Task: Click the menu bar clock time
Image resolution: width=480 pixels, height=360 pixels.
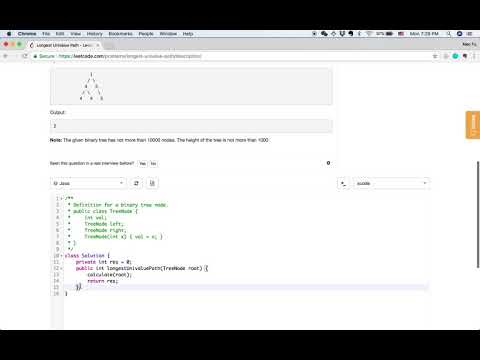Action: (x=424, y=34)
